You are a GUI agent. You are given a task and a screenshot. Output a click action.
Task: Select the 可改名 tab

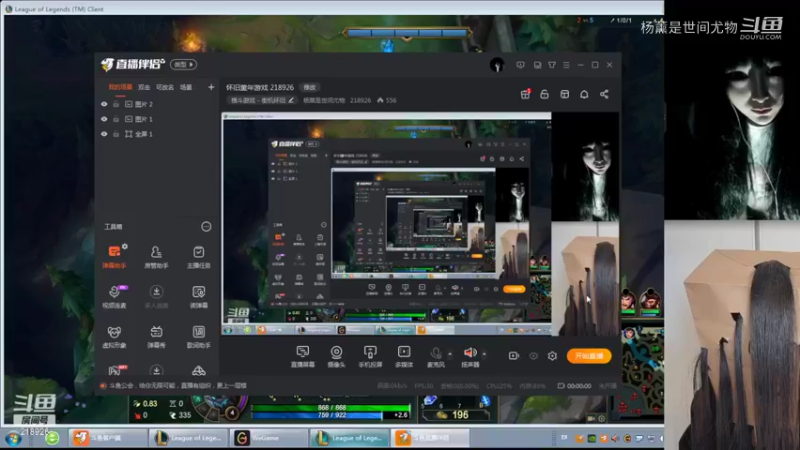coord(165,87)
